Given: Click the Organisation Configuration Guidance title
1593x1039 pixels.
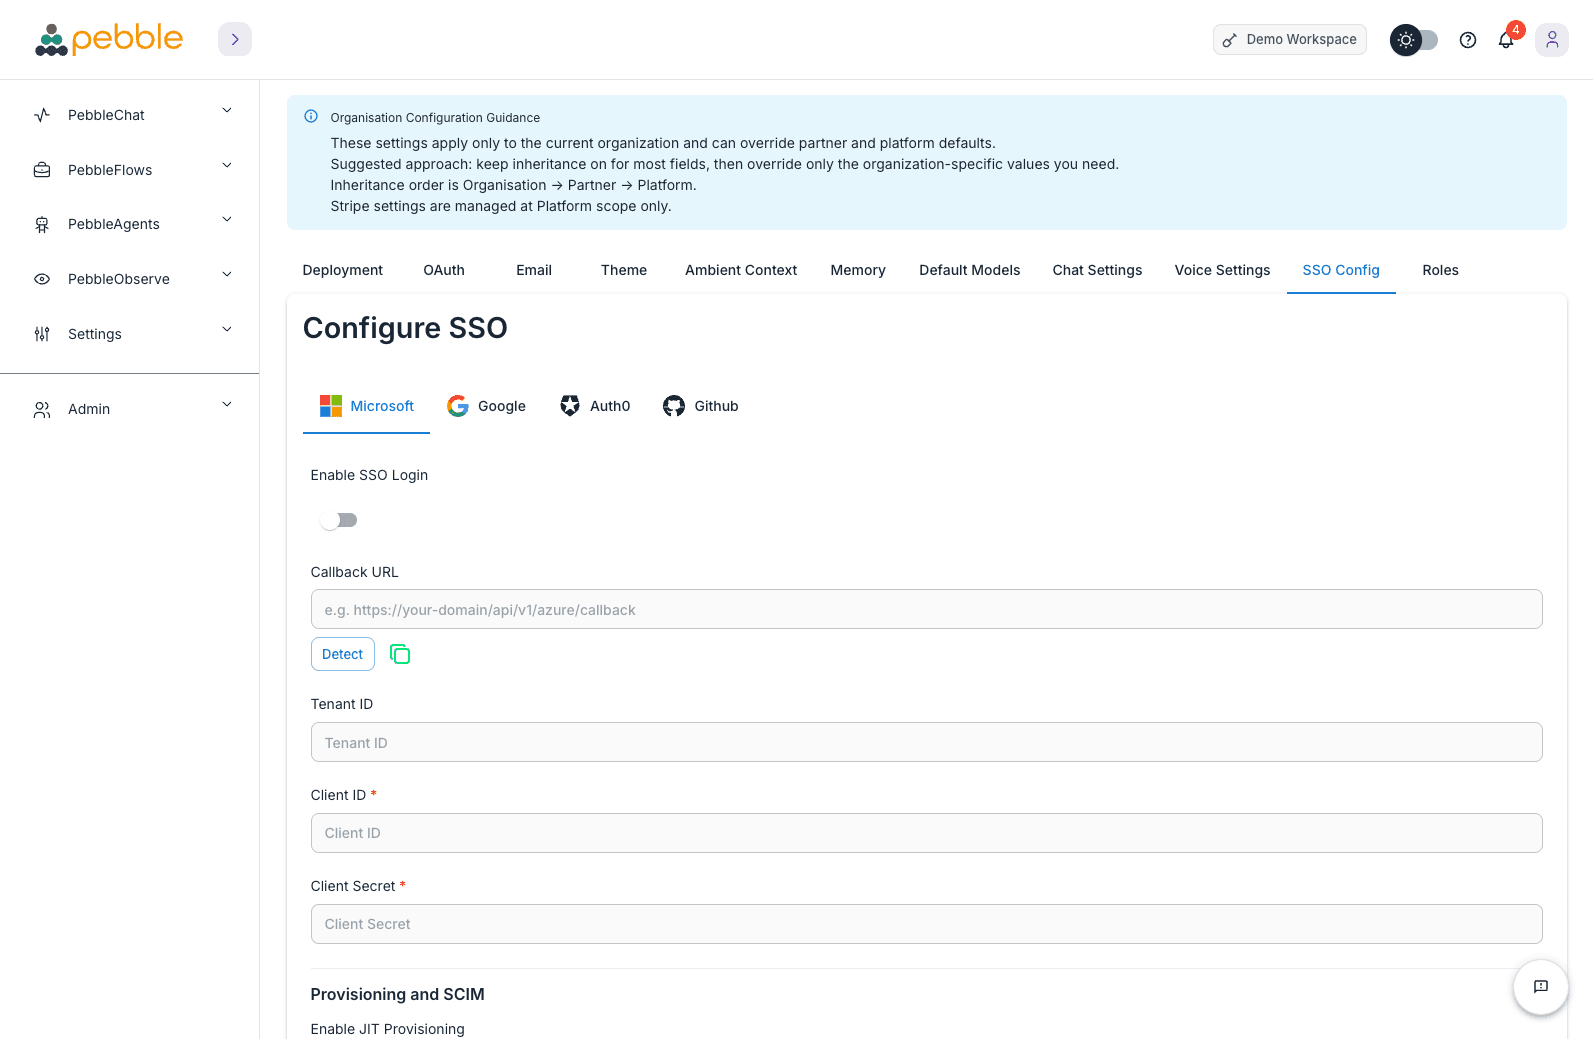Looking at the screenshot, I should coord(435,118).
